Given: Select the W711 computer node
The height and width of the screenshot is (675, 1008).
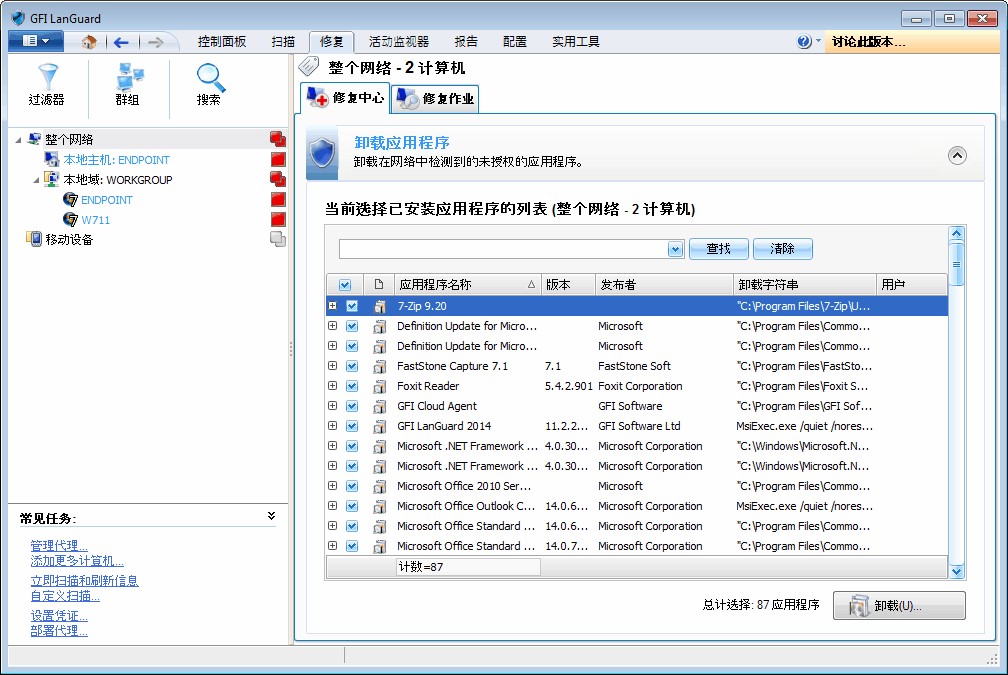Looking at the screenshot, I should (95, 220).
